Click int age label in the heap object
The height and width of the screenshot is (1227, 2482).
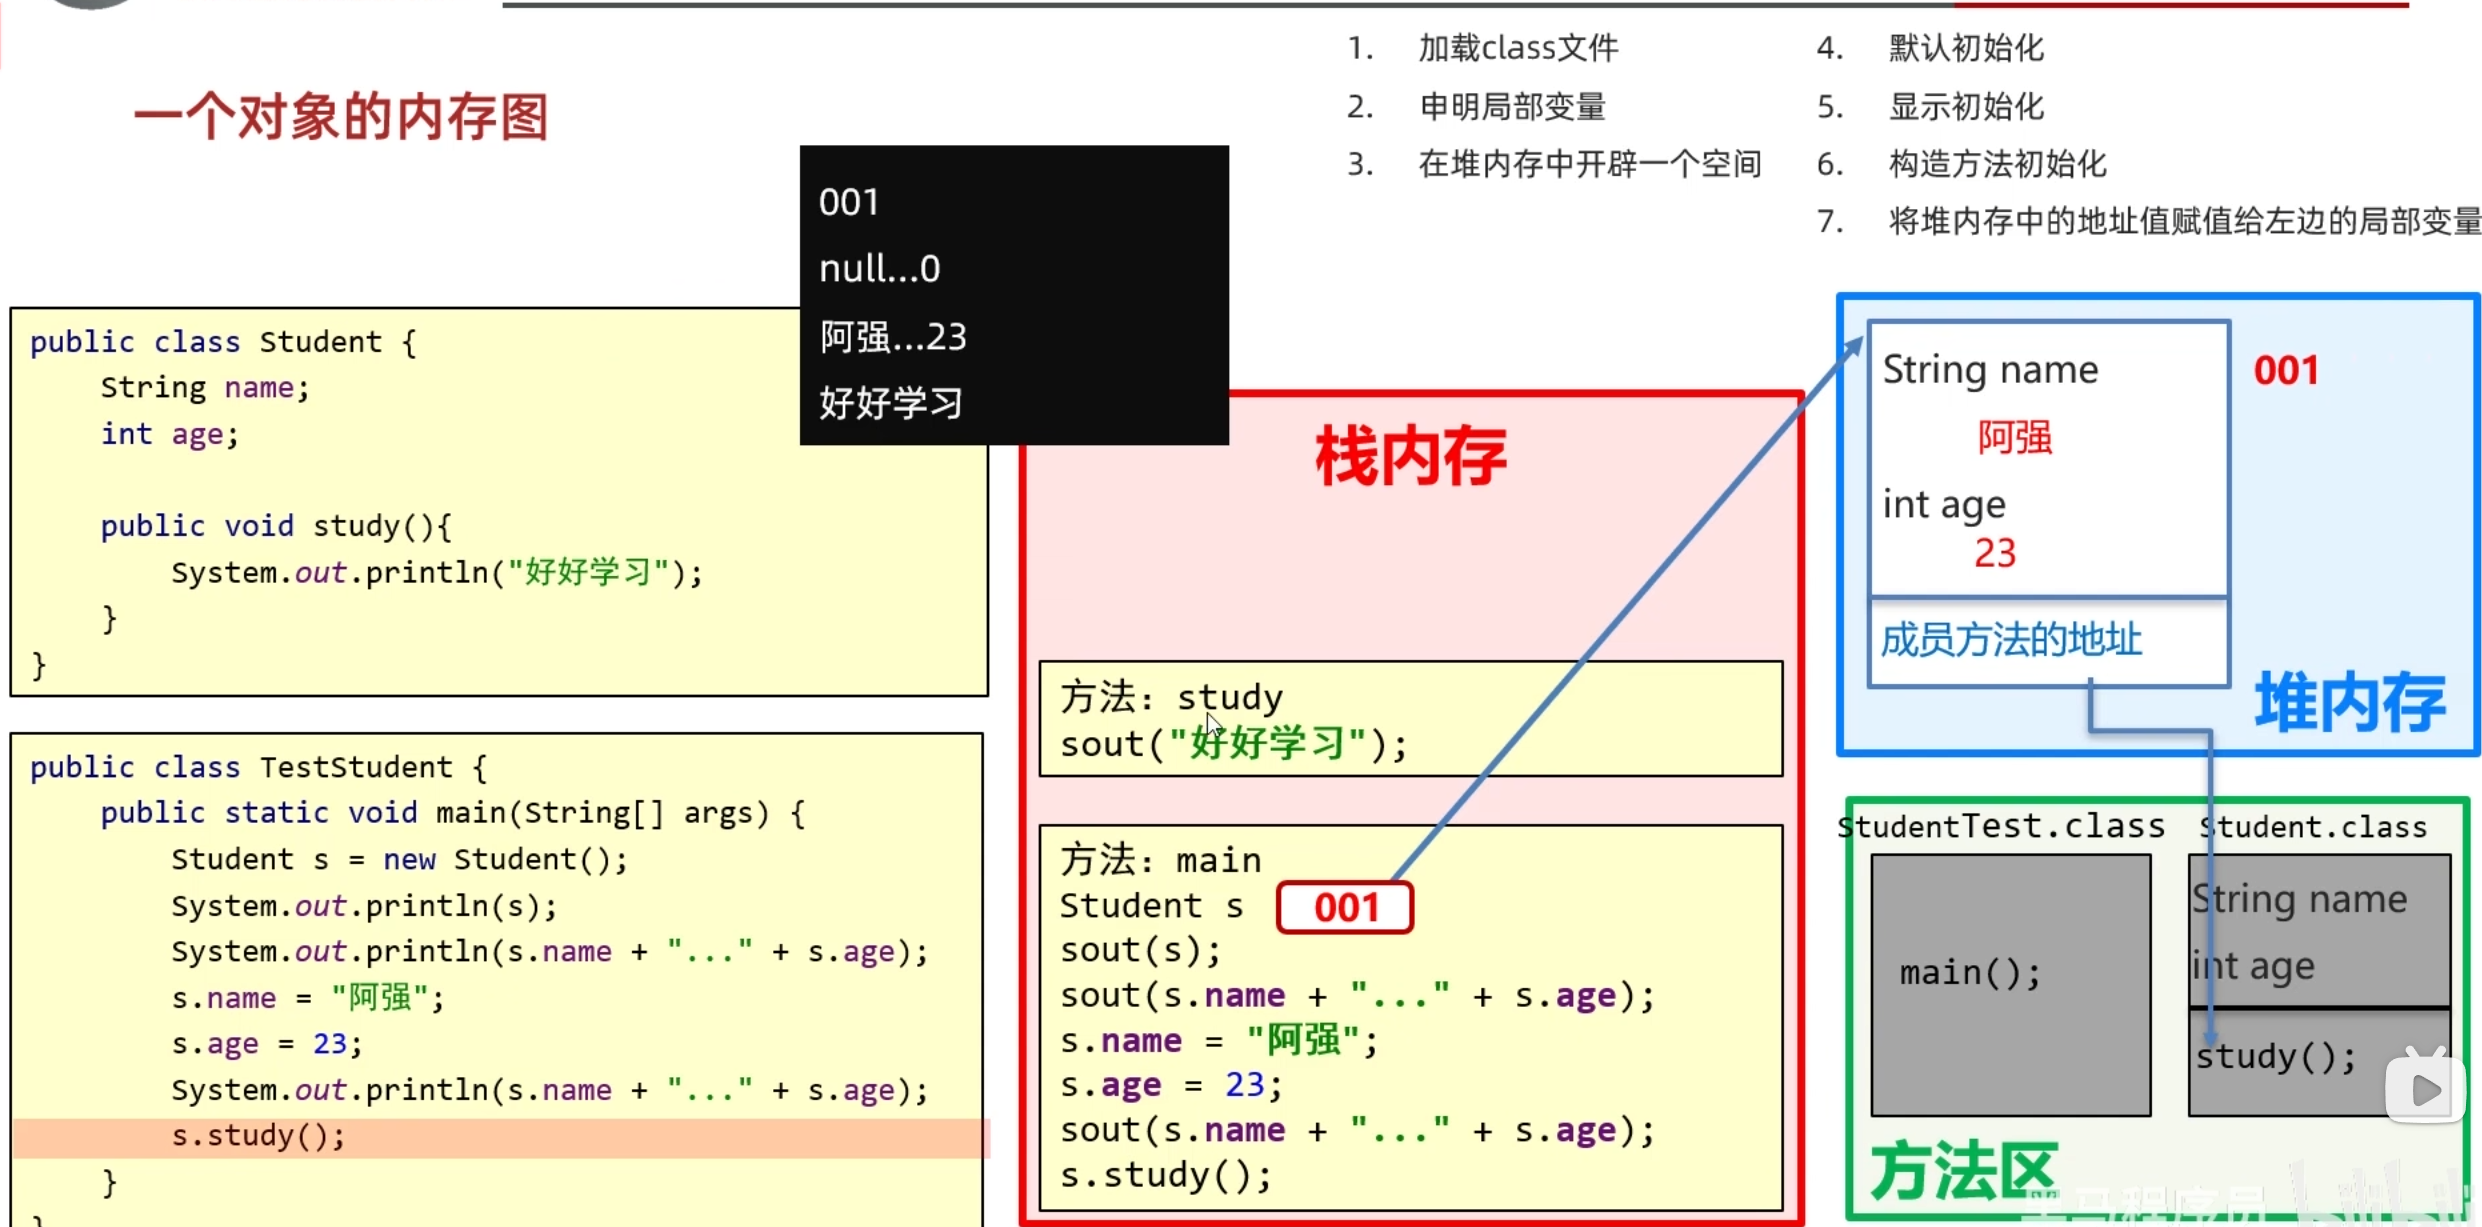point(1944,504)
